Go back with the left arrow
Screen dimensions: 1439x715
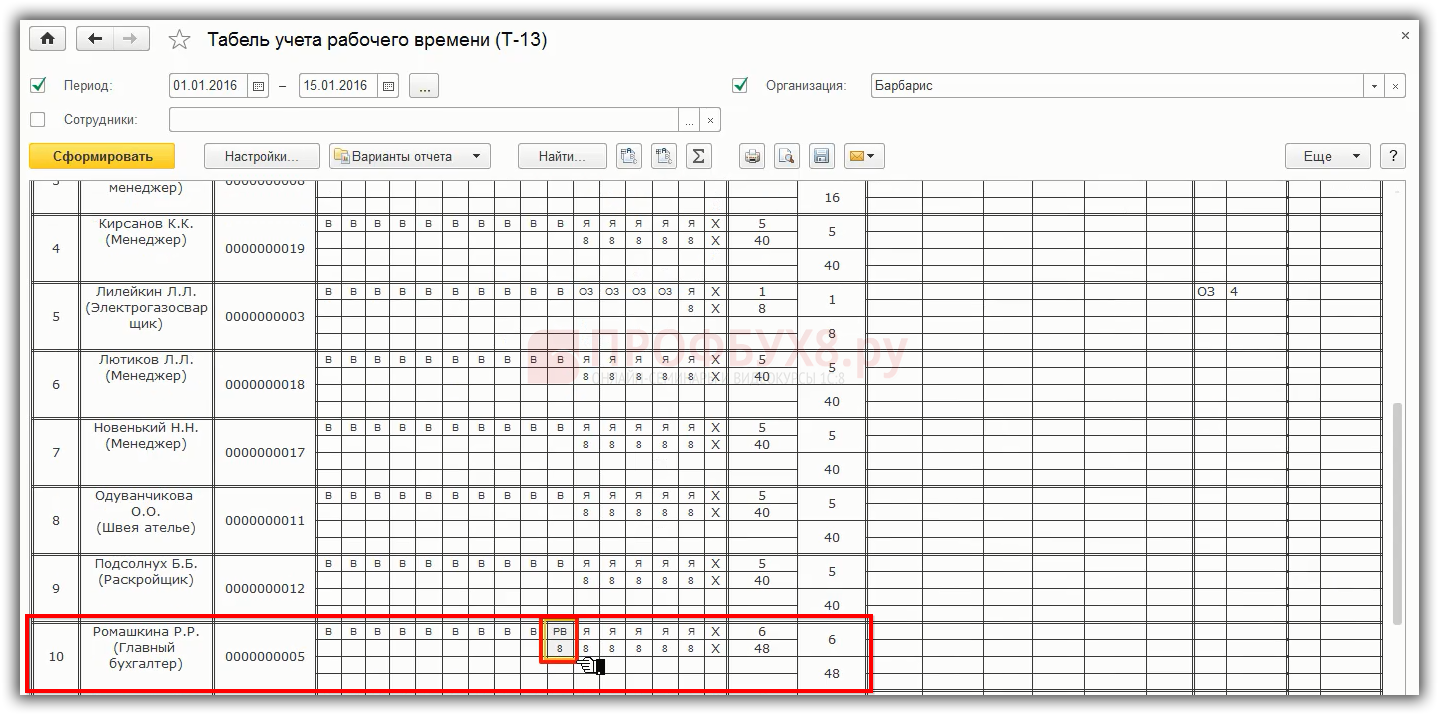click(96, 39)
